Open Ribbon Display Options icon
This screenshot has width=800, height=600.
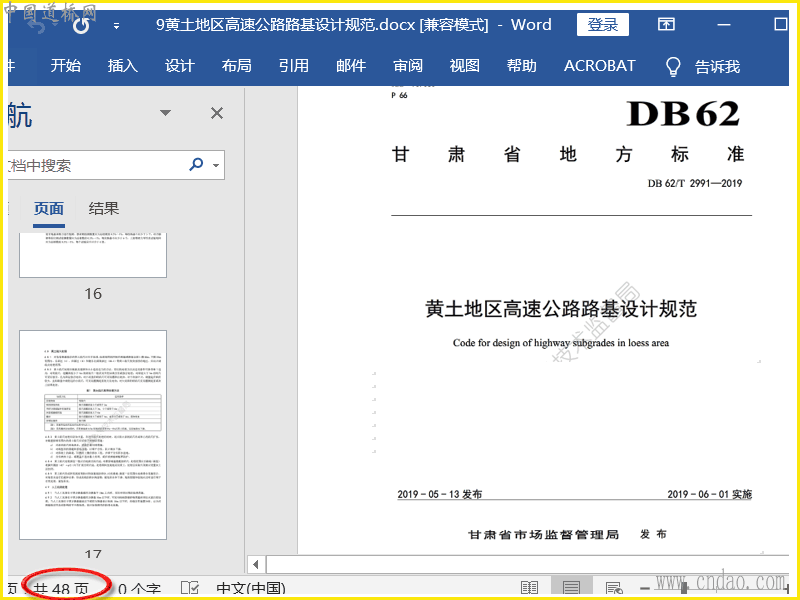(x=666, y=24)
